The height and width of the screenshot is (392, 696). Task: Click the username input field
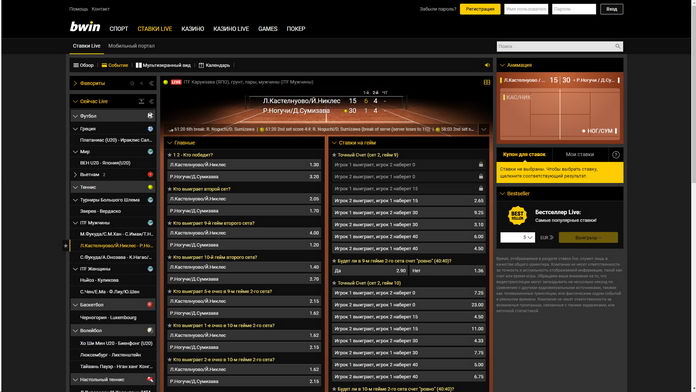tap(526, 9)
